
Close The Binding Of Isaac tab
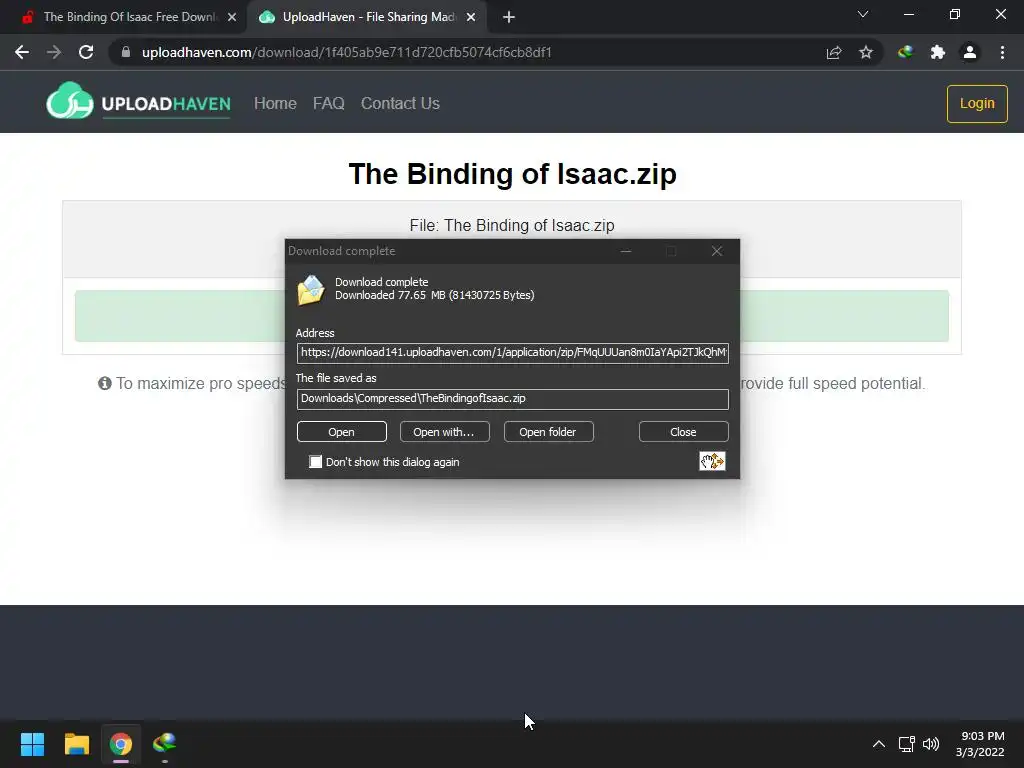coord(232,17)
